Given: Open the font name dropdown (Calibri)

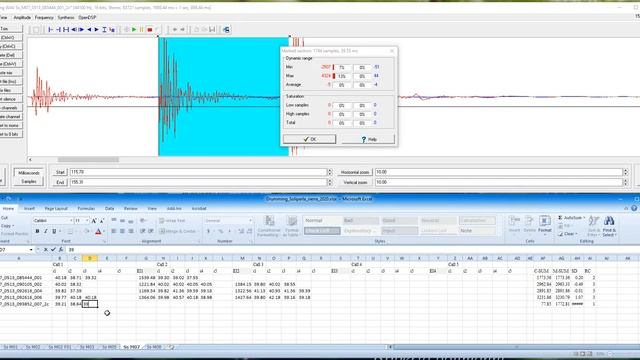Looking at the screenshot, I should coord(71,220).
